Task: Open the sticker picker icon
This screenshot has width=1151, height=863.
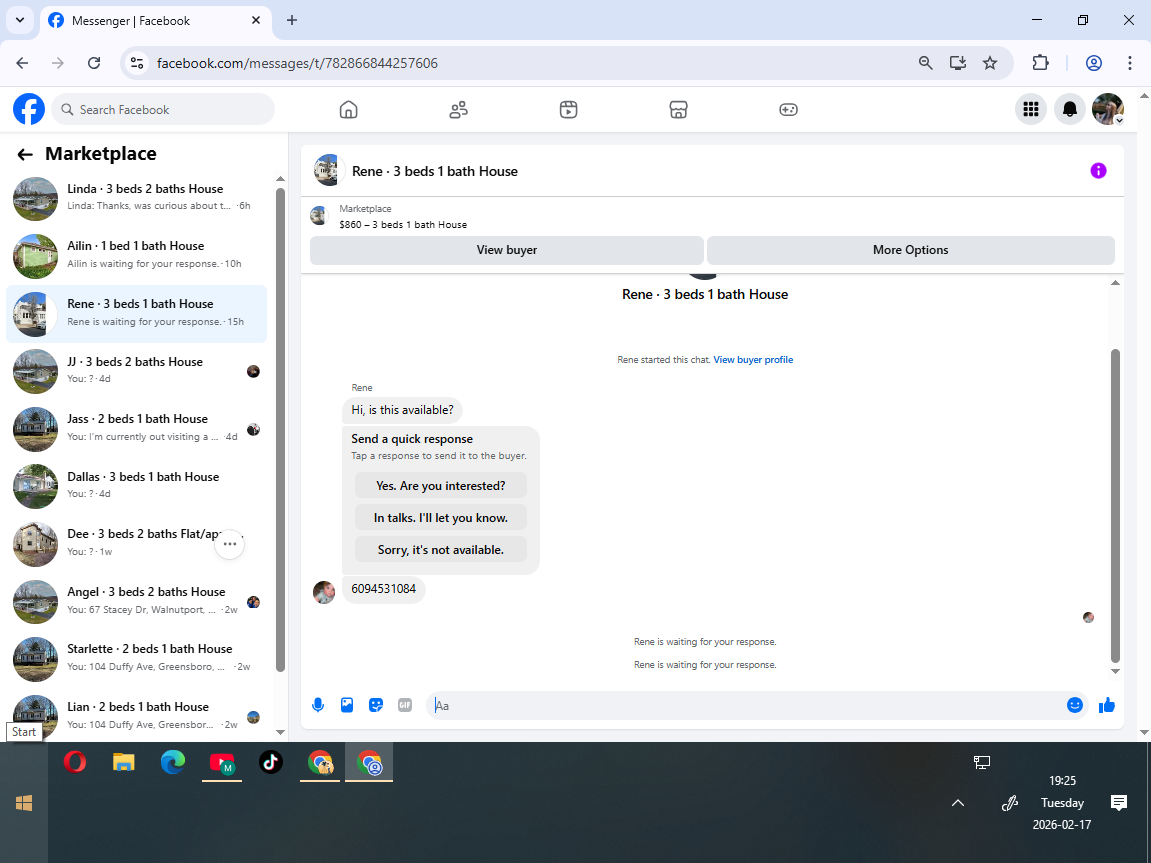Action: 376,705
